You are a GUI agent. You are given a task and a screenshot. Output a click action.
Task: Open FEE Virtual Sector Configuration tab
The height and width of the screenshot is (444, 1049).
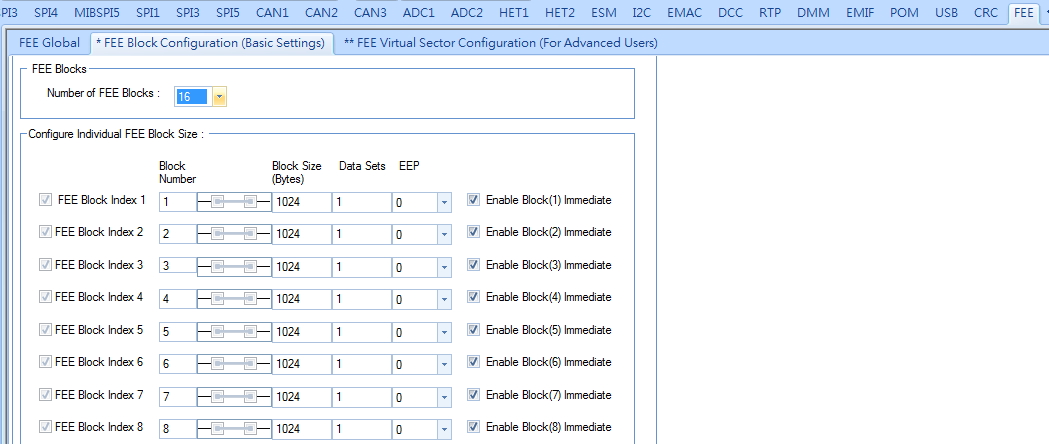pyautogui.click(x=500, y=43)
